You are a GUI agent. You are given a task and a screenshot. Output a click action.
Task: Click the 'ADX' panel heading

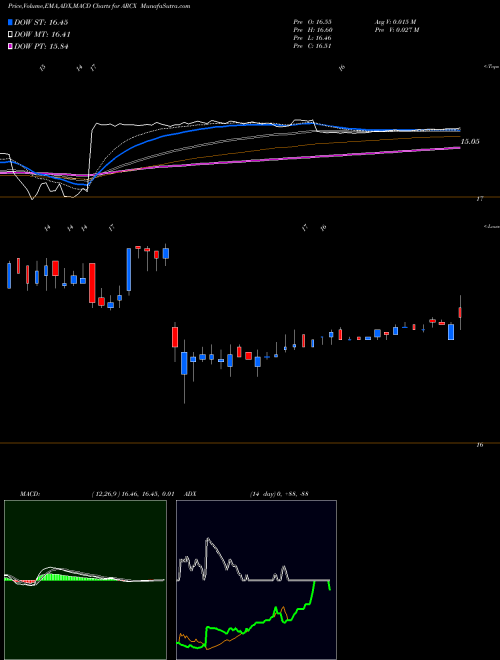191,494
